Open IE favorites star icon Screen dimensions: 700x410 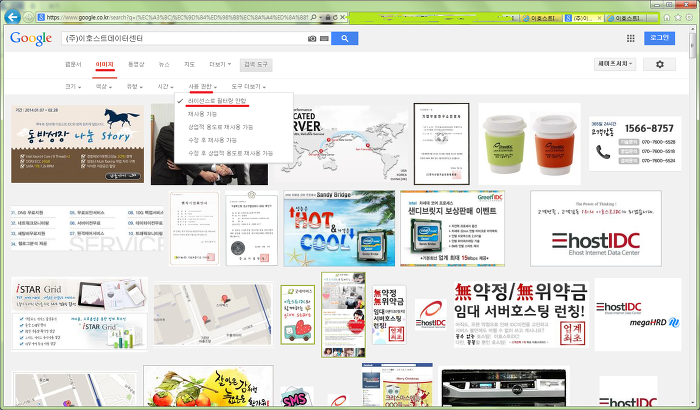[x=678, y=17]
